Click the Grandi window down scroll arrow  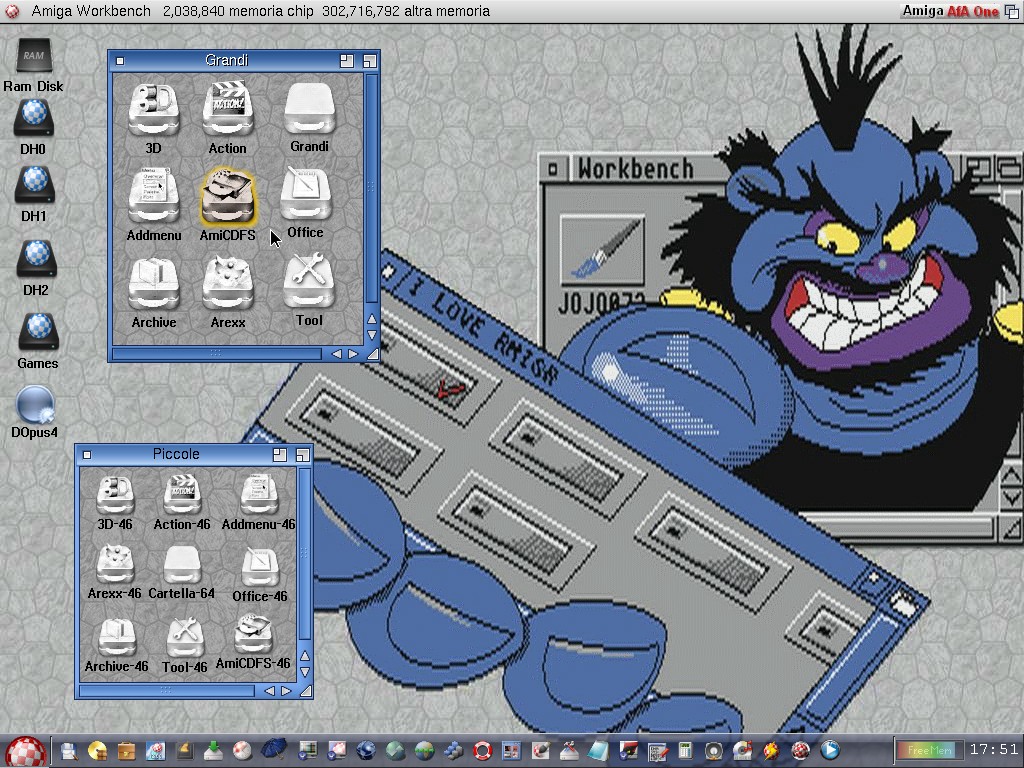pyautogui.click(x=372, y=335)
